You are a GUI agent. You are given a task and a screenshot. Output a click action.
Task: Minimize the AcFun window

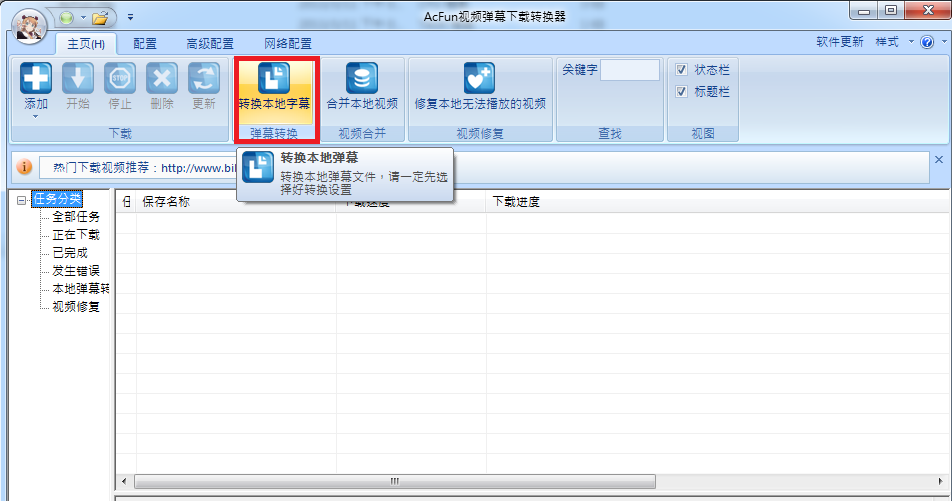(x=864, y=11)
